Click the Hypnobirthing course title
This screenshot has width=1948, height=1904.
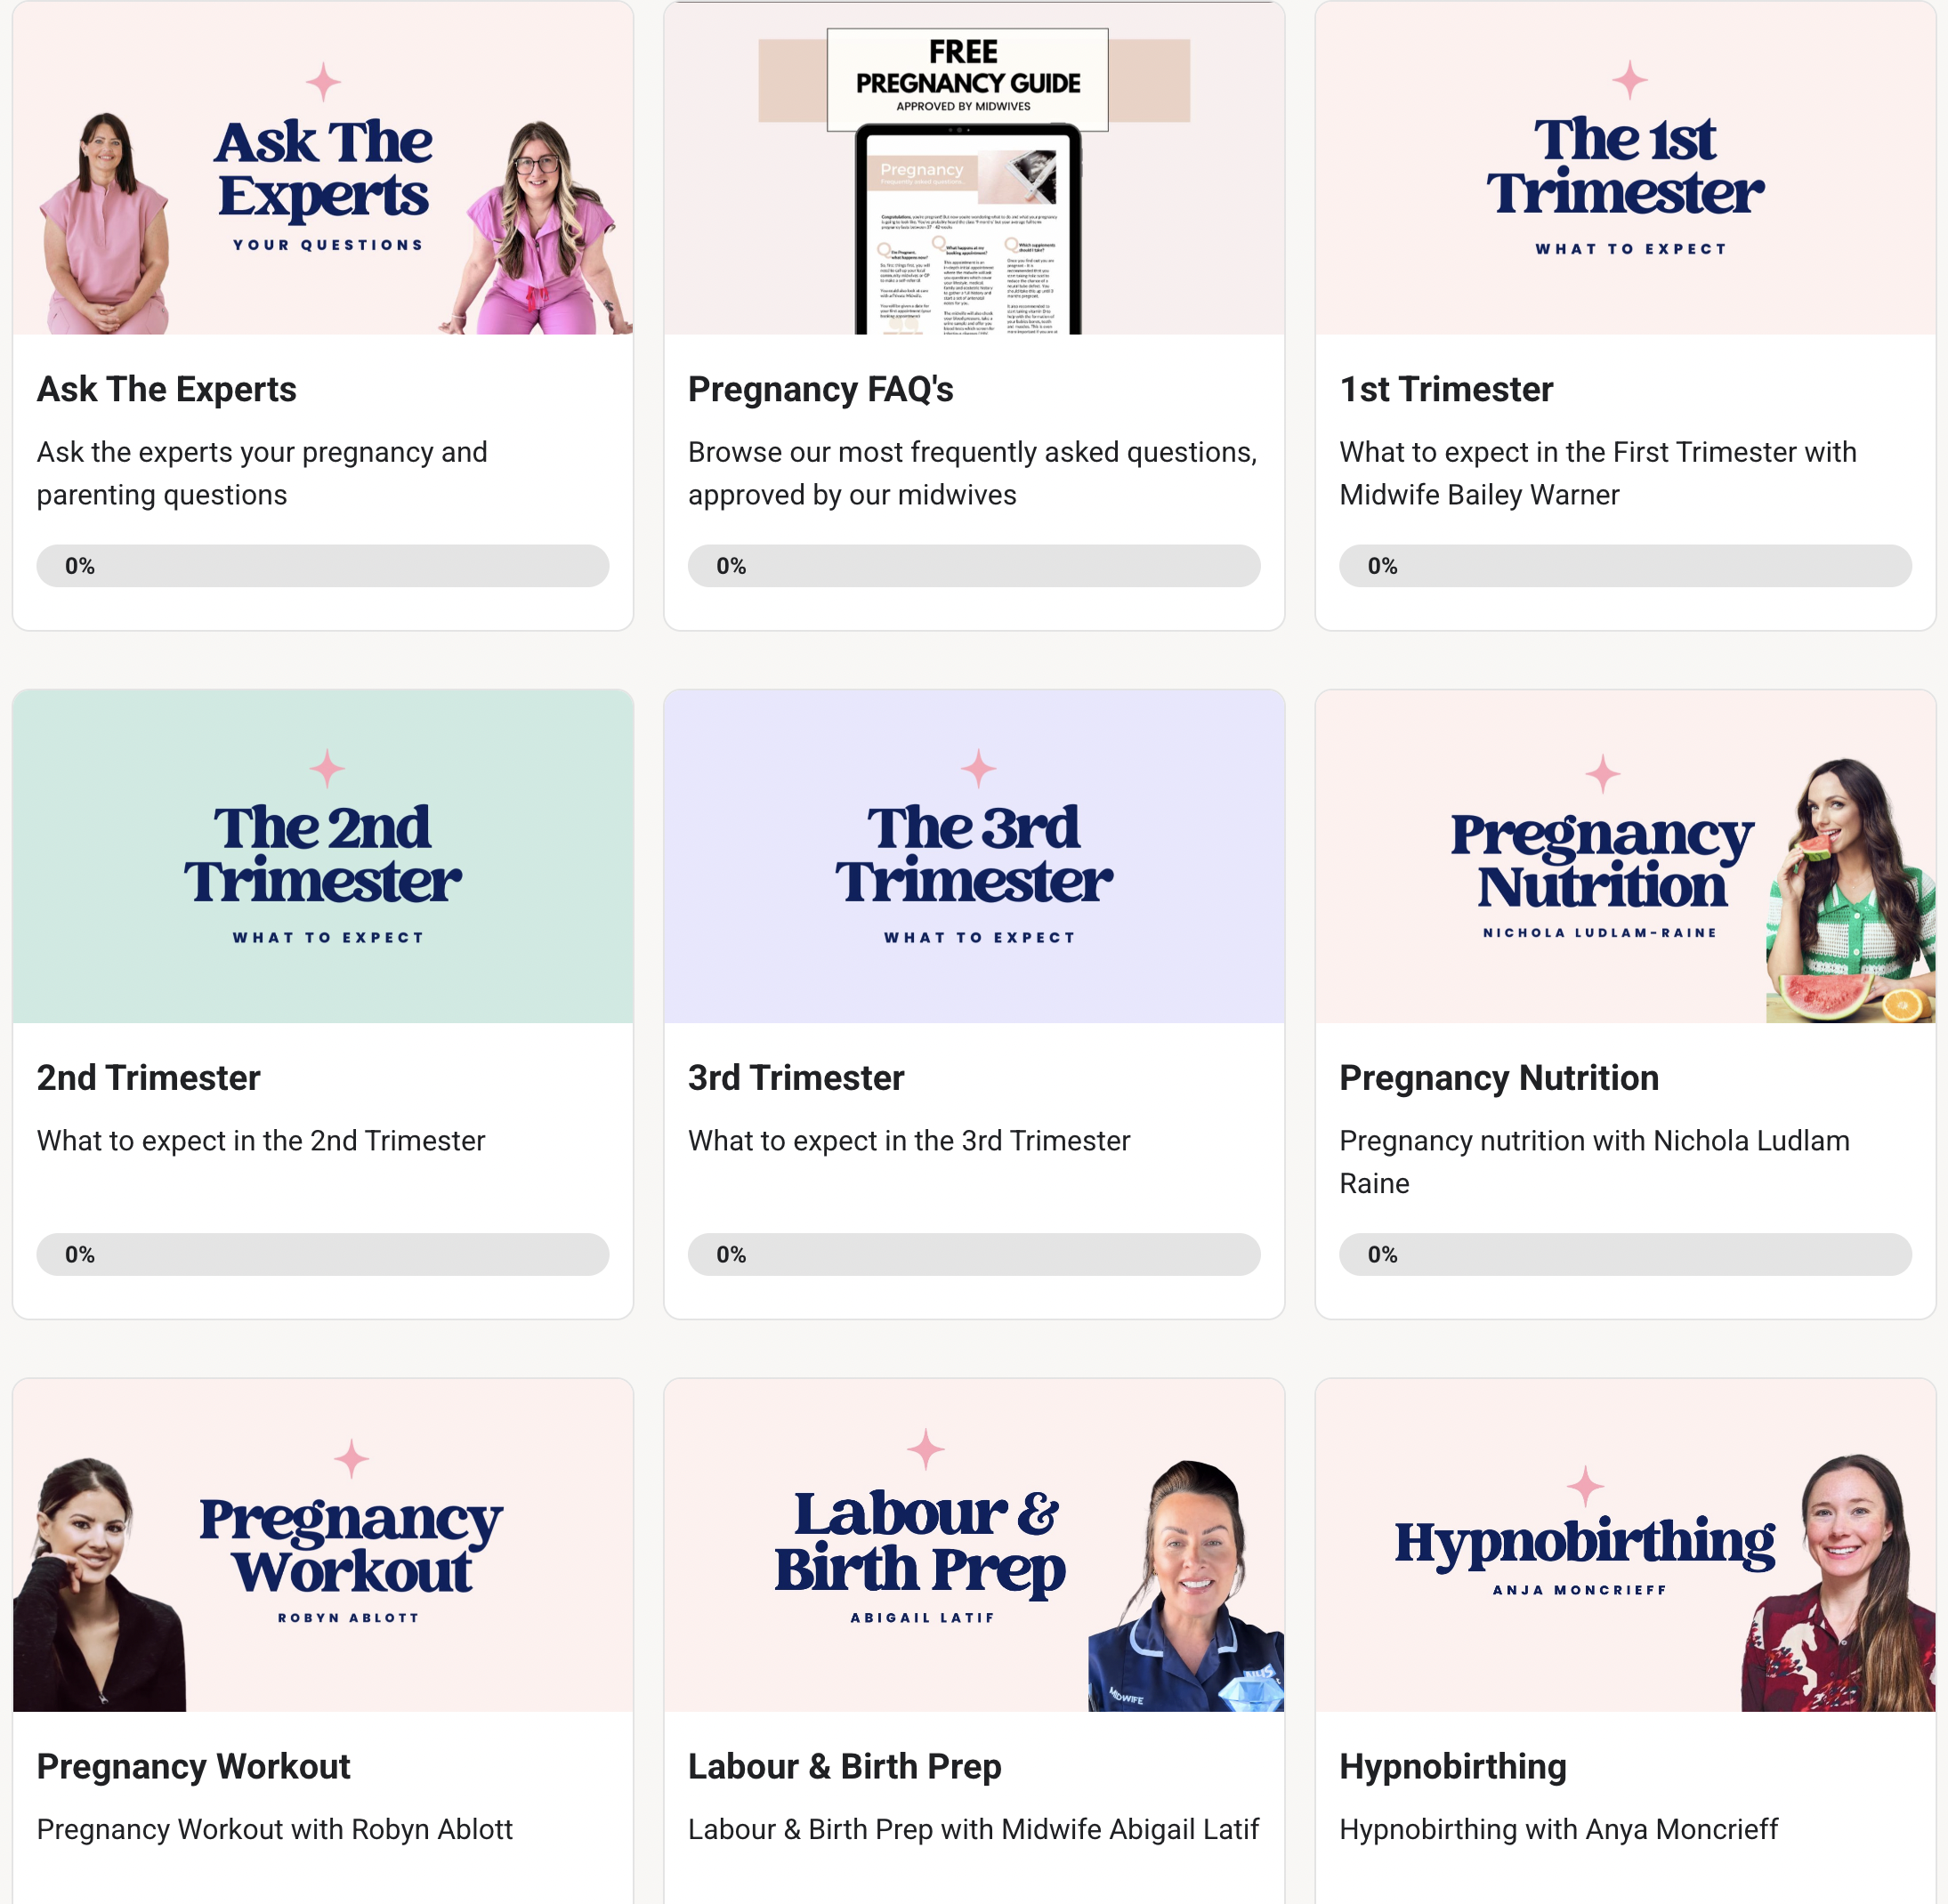tap(1453, 1767)
